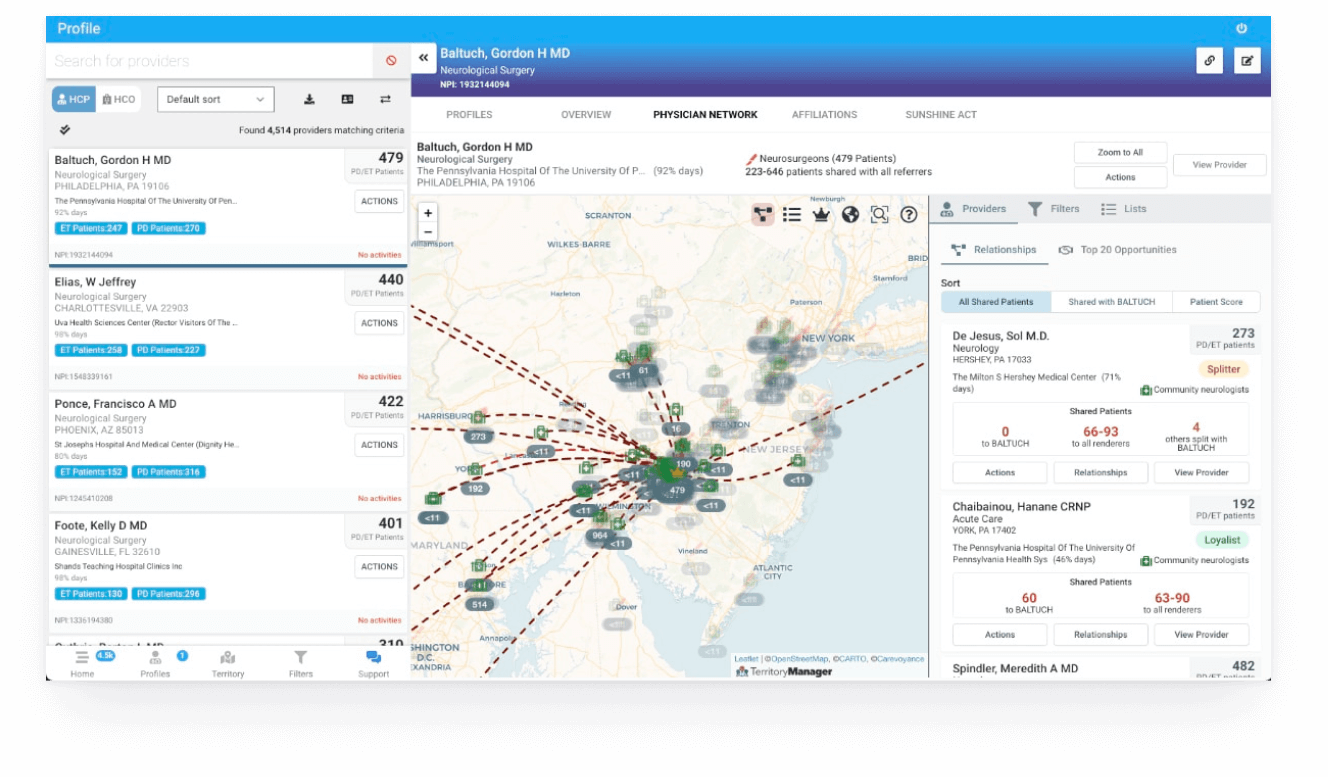Click Relationships for De Jesus, Sol M.D.
This screenshot has width=1328, height=777.
pos(1100,472)
